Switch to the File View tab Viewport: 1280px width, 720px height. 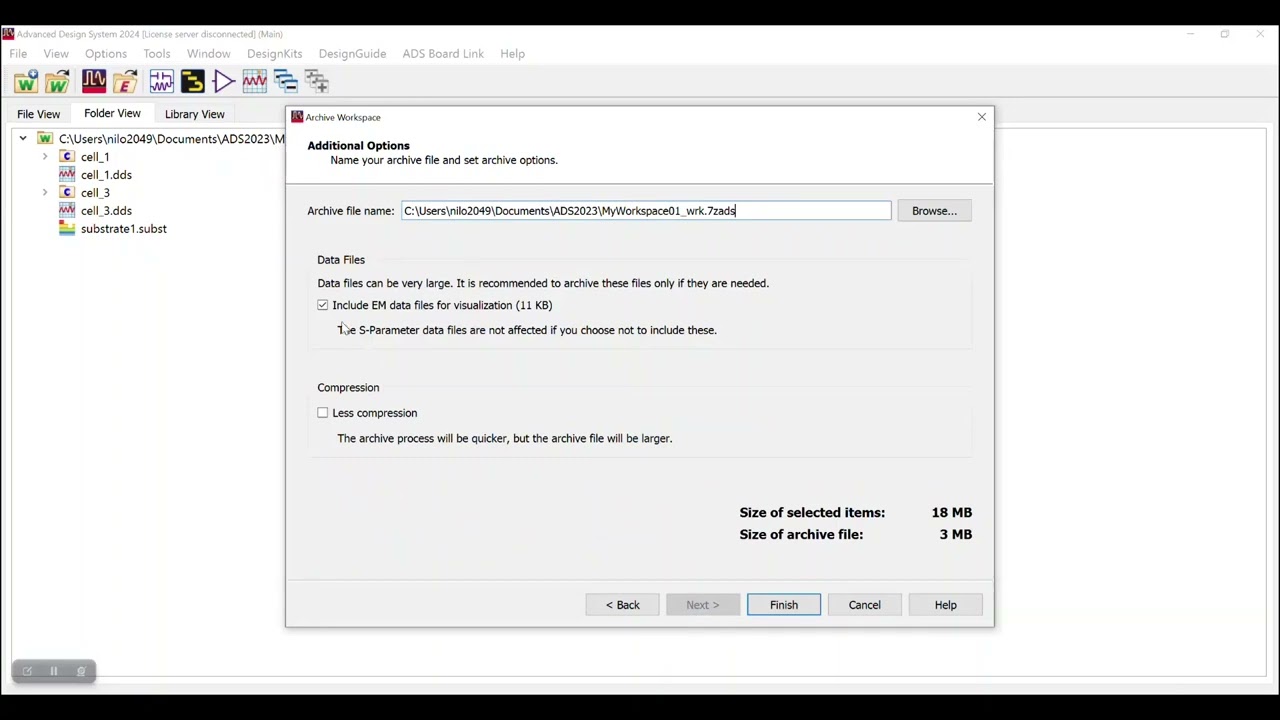tap(39, 114)
